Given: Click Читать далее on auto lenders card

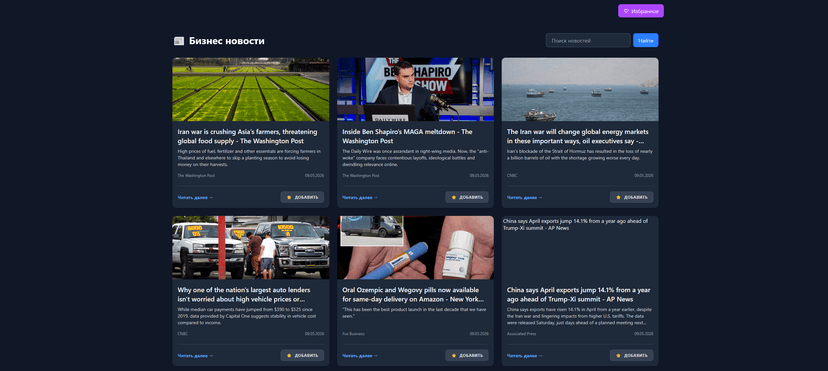Looking at the screenshot, I should [195, 356].
